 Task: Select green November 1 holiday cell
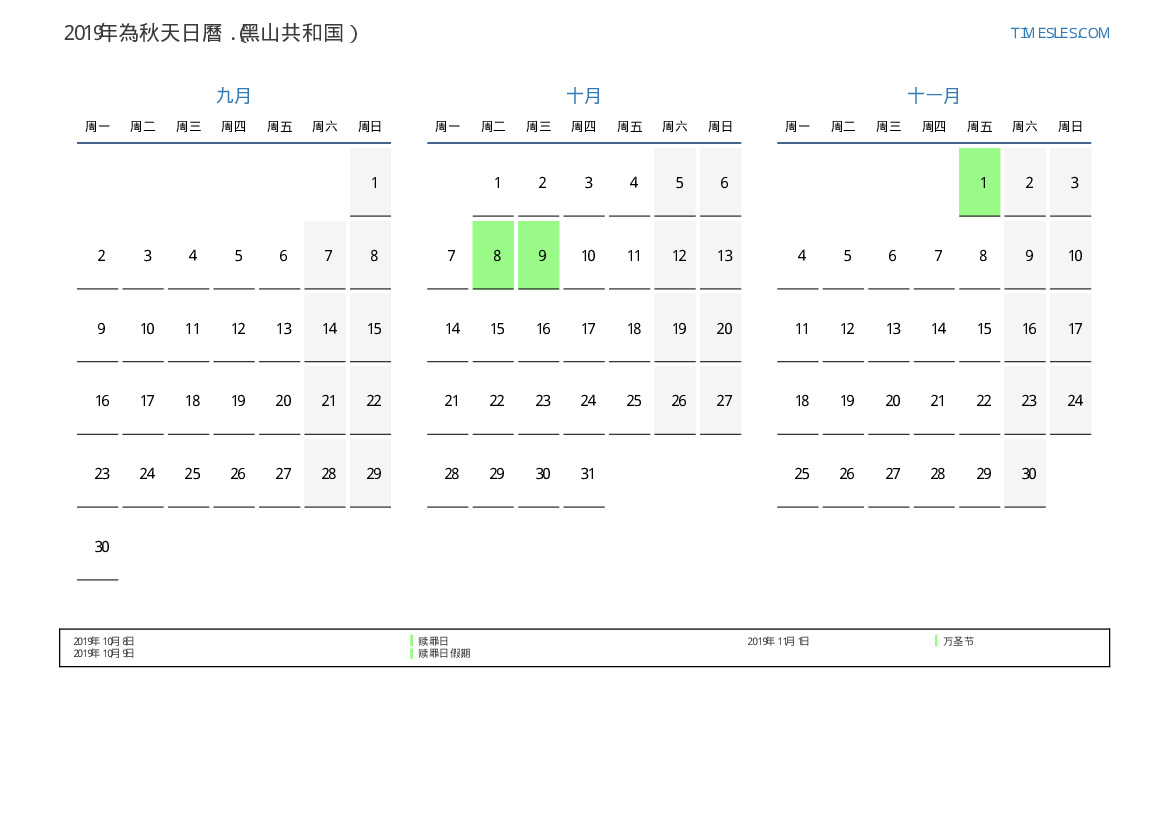(x=979, y=182)
